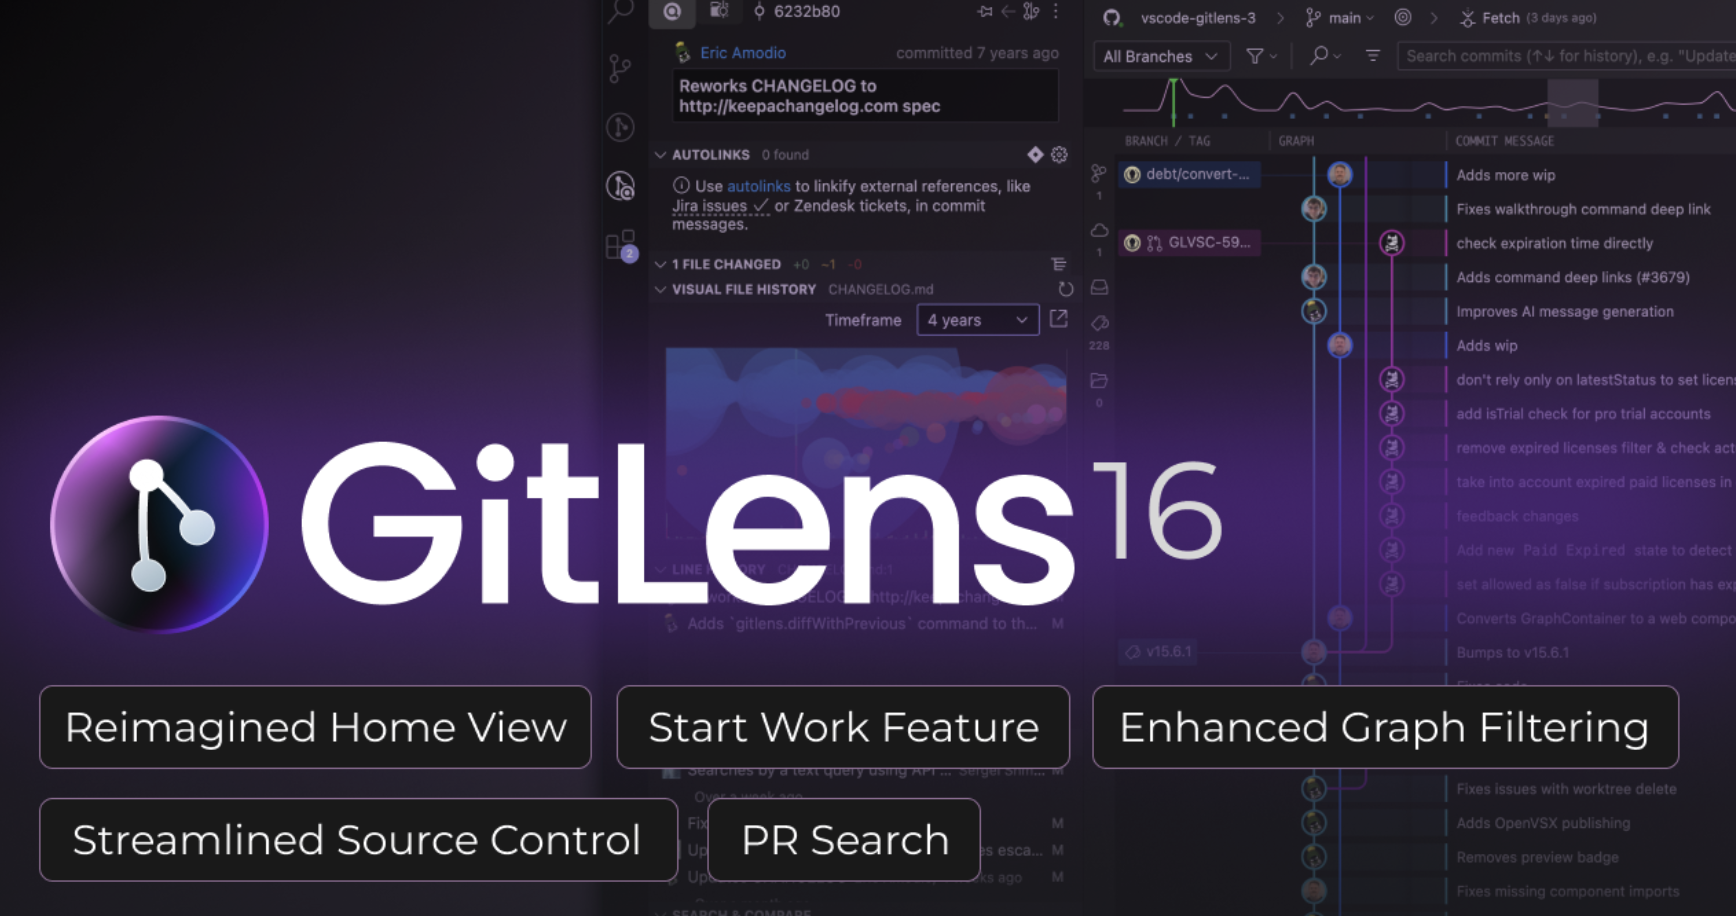Open the main branch dropdown
The height and width of the screenshot is (916, 1736).
(x=1340, y=18)
